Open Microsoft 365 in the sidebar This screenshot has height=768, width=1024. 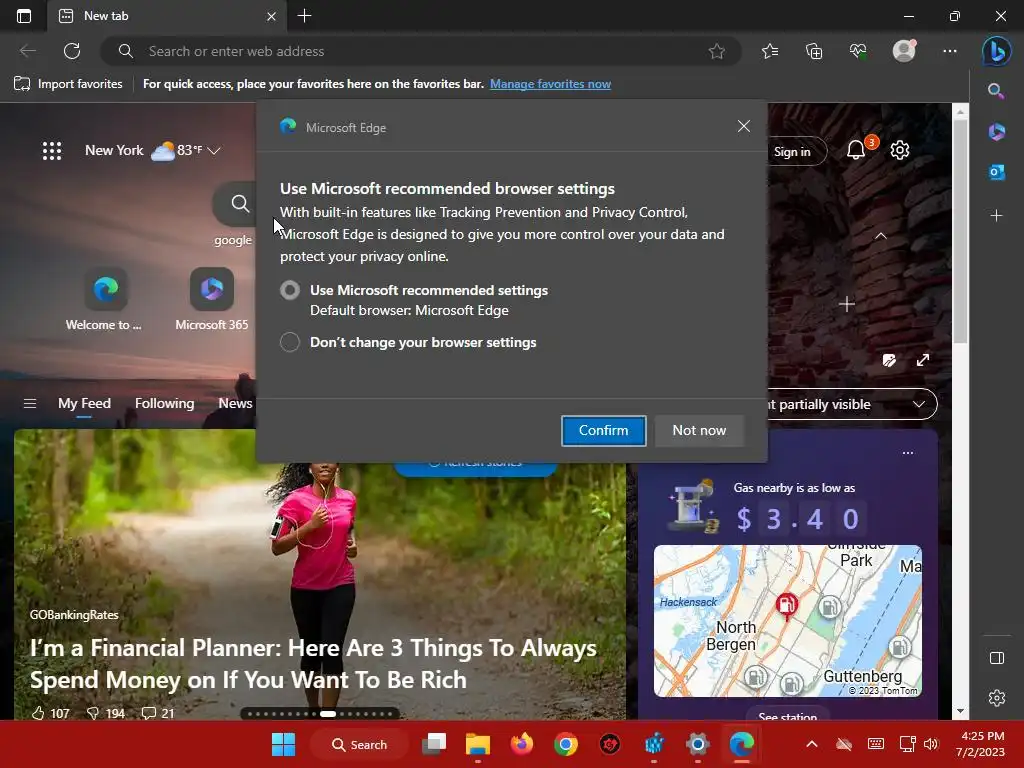pyautogui.click(x=996, y=132)
